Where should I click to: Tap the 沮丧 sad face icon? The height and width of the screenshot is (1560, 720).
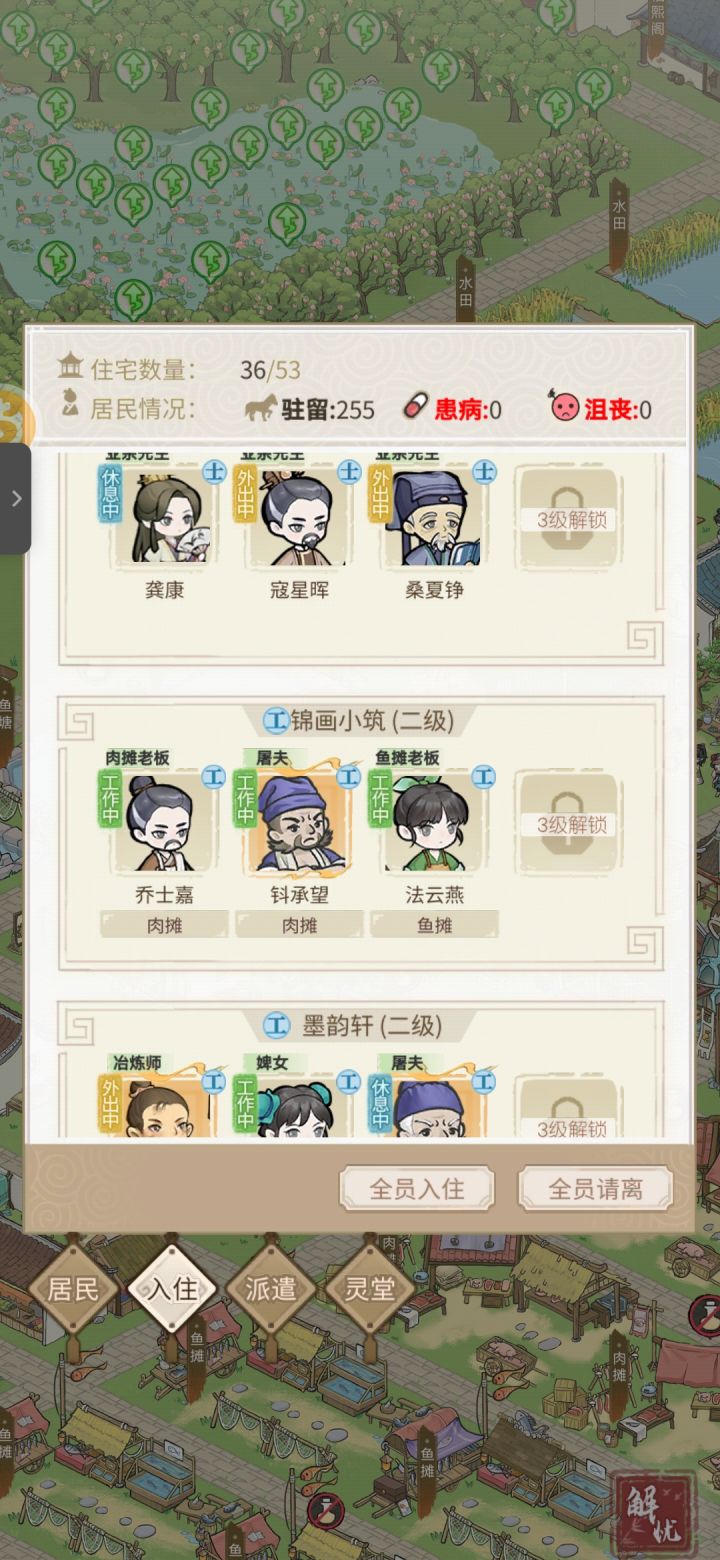pyautogui.click(x=564, y=408)
